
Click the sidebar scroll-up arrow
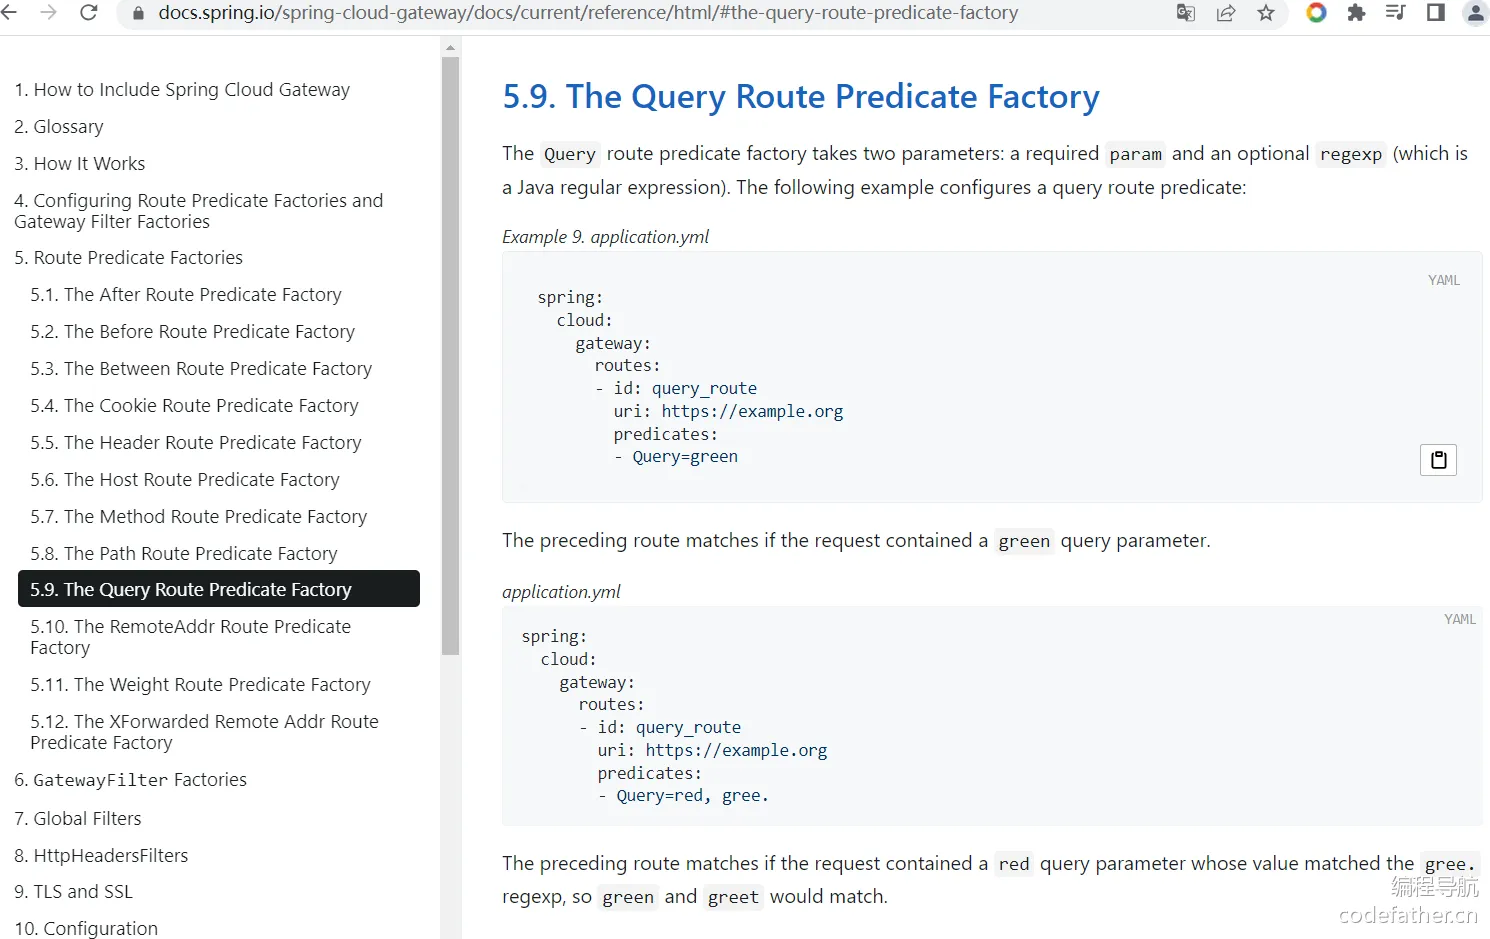[450, 47]
